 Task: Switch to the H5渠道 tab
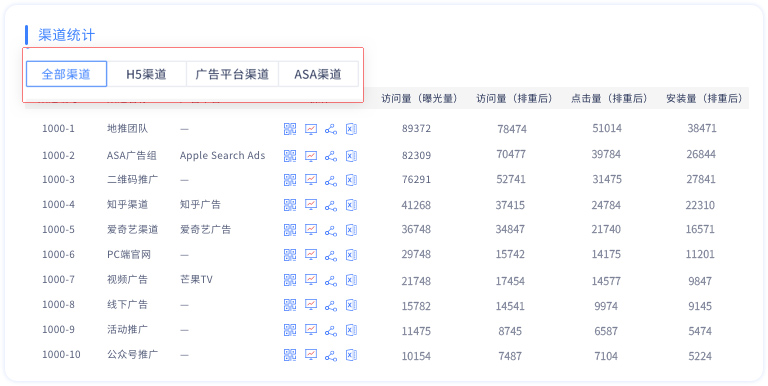coord(146,74)
